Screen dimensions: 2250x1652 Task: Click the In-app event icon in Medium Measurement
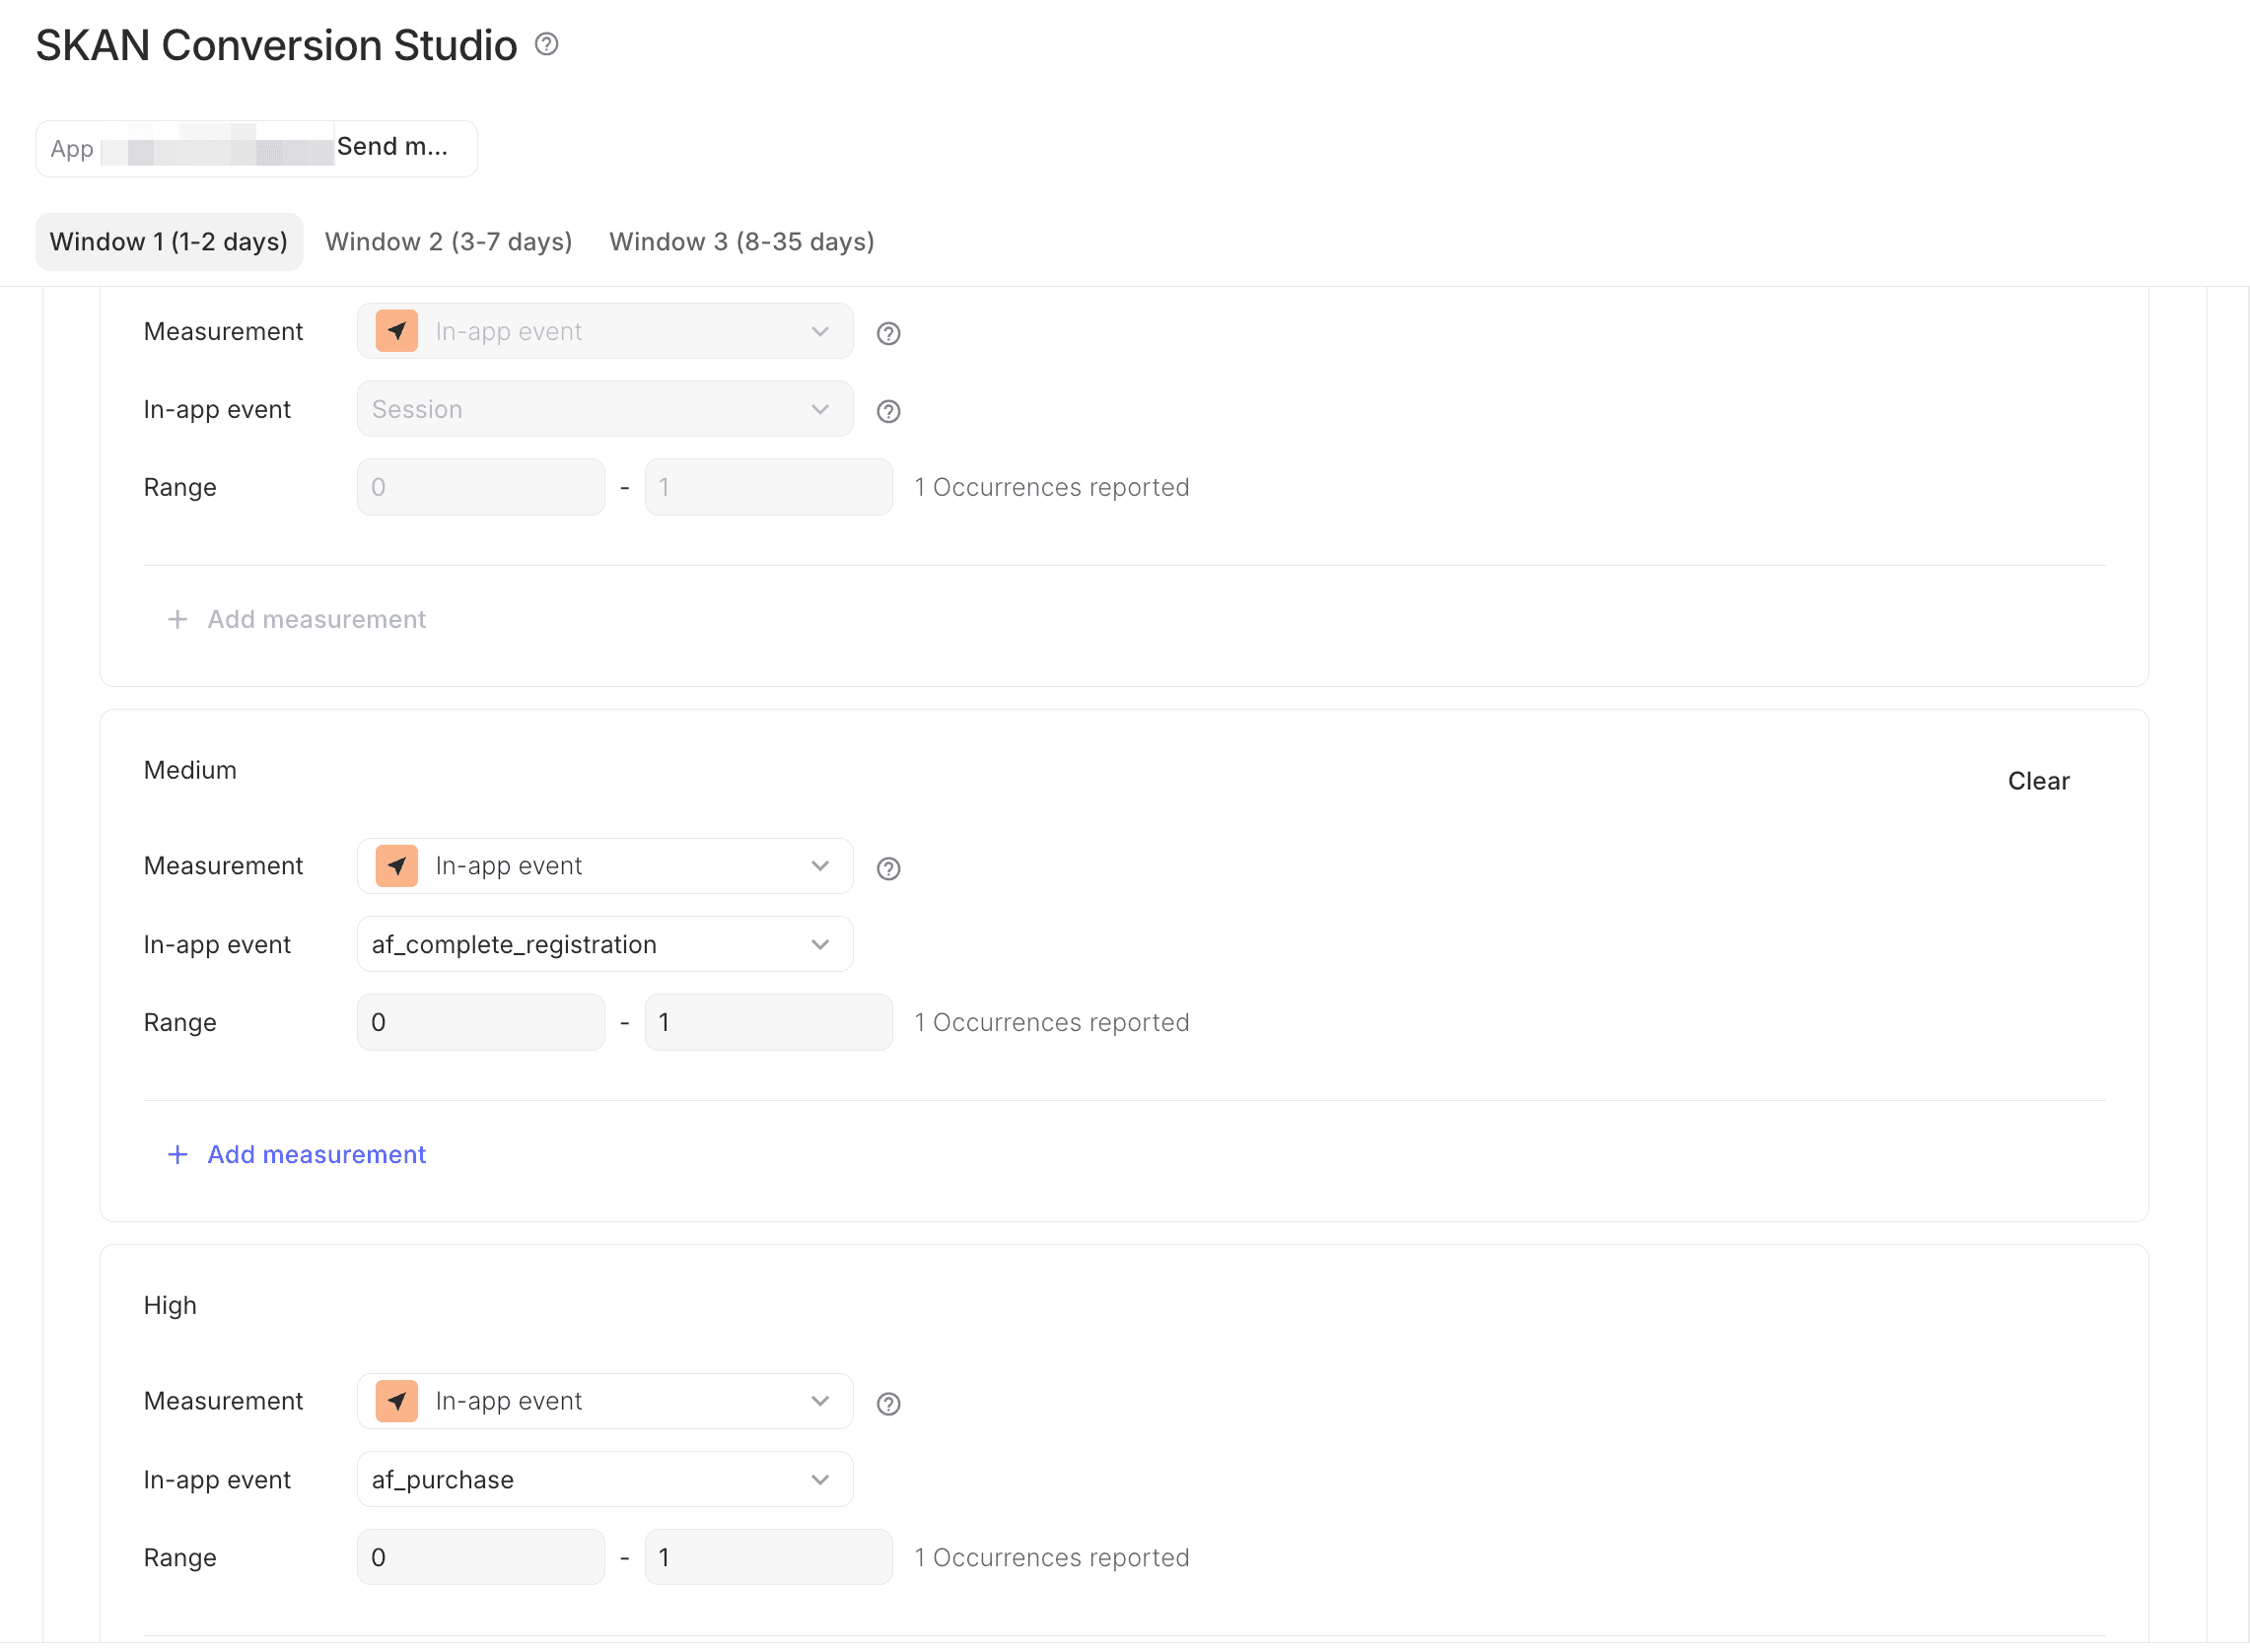[397, 866]
